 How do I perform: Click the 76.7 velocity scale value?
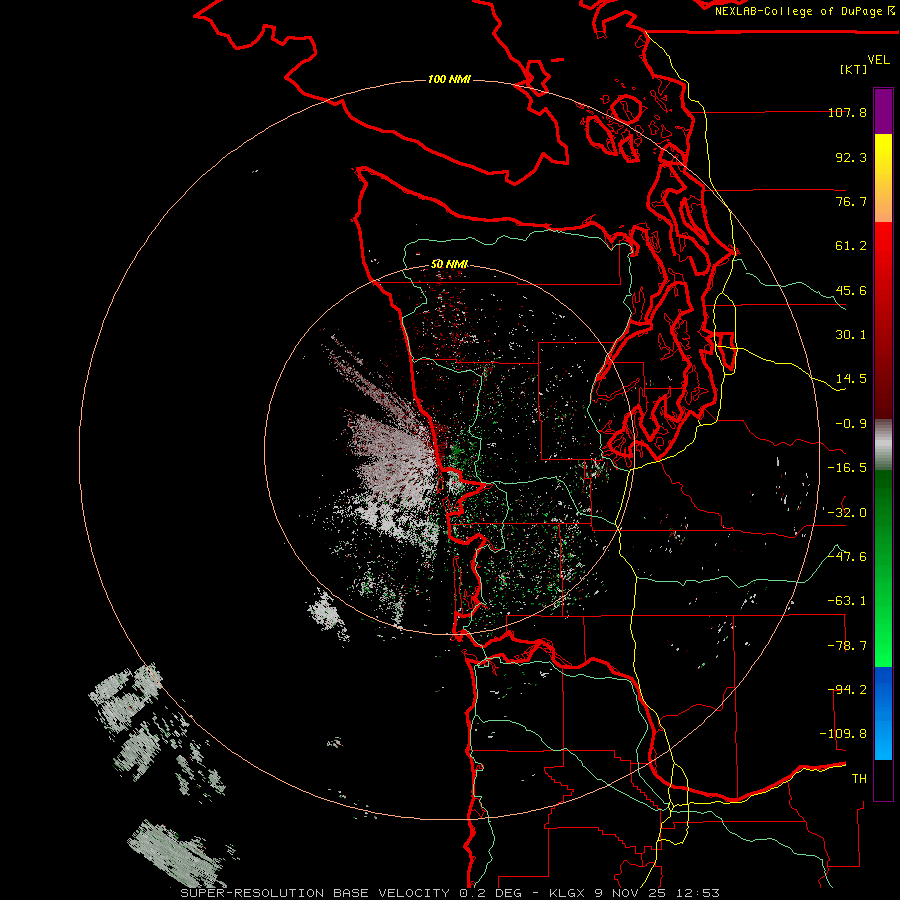coord(851,201)
